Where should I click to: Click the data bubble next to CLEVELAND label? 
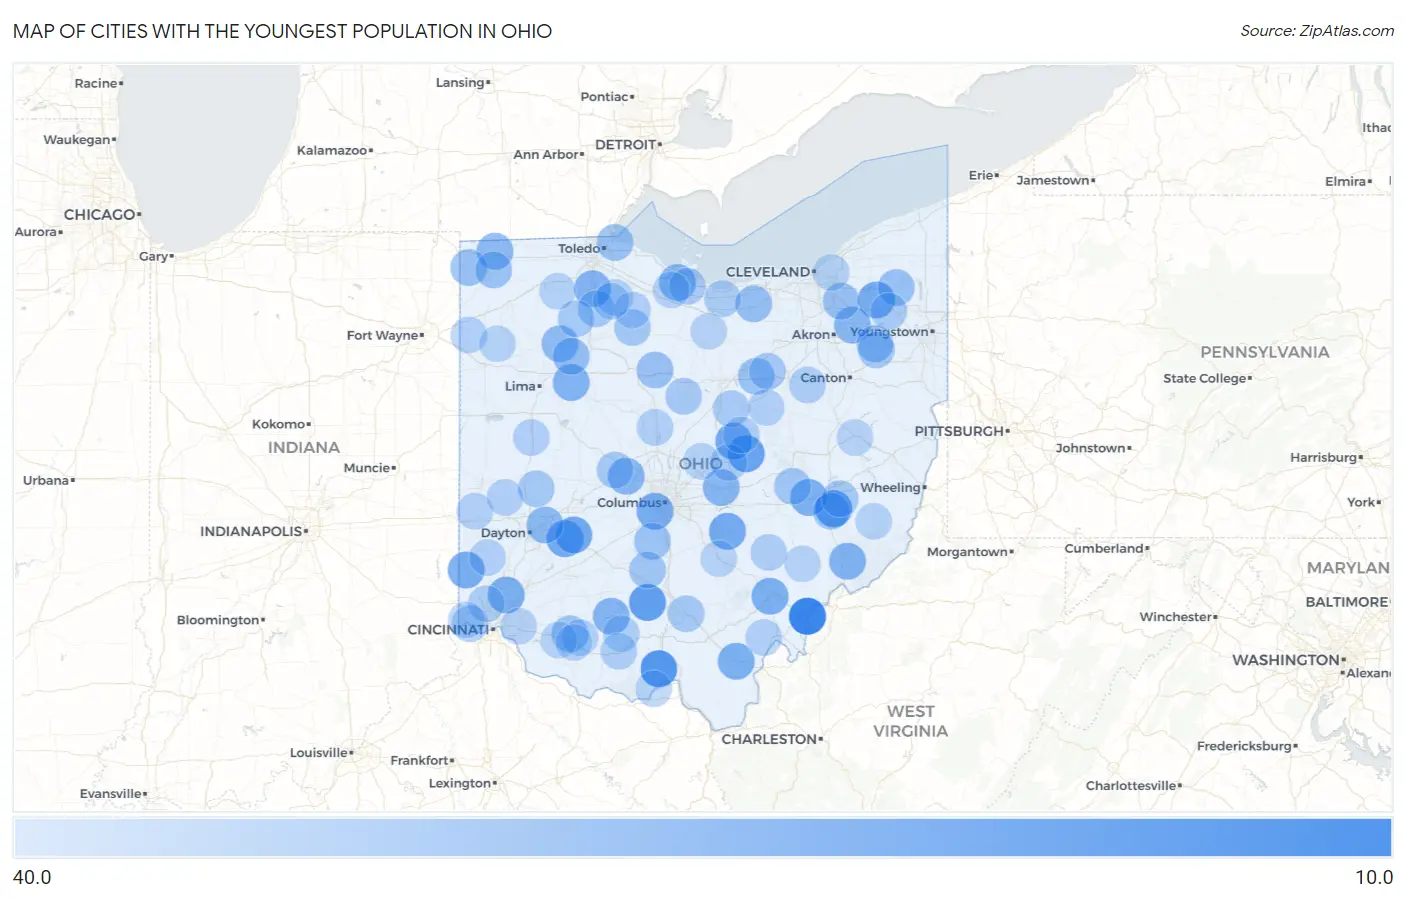click(x=830, y=272)
